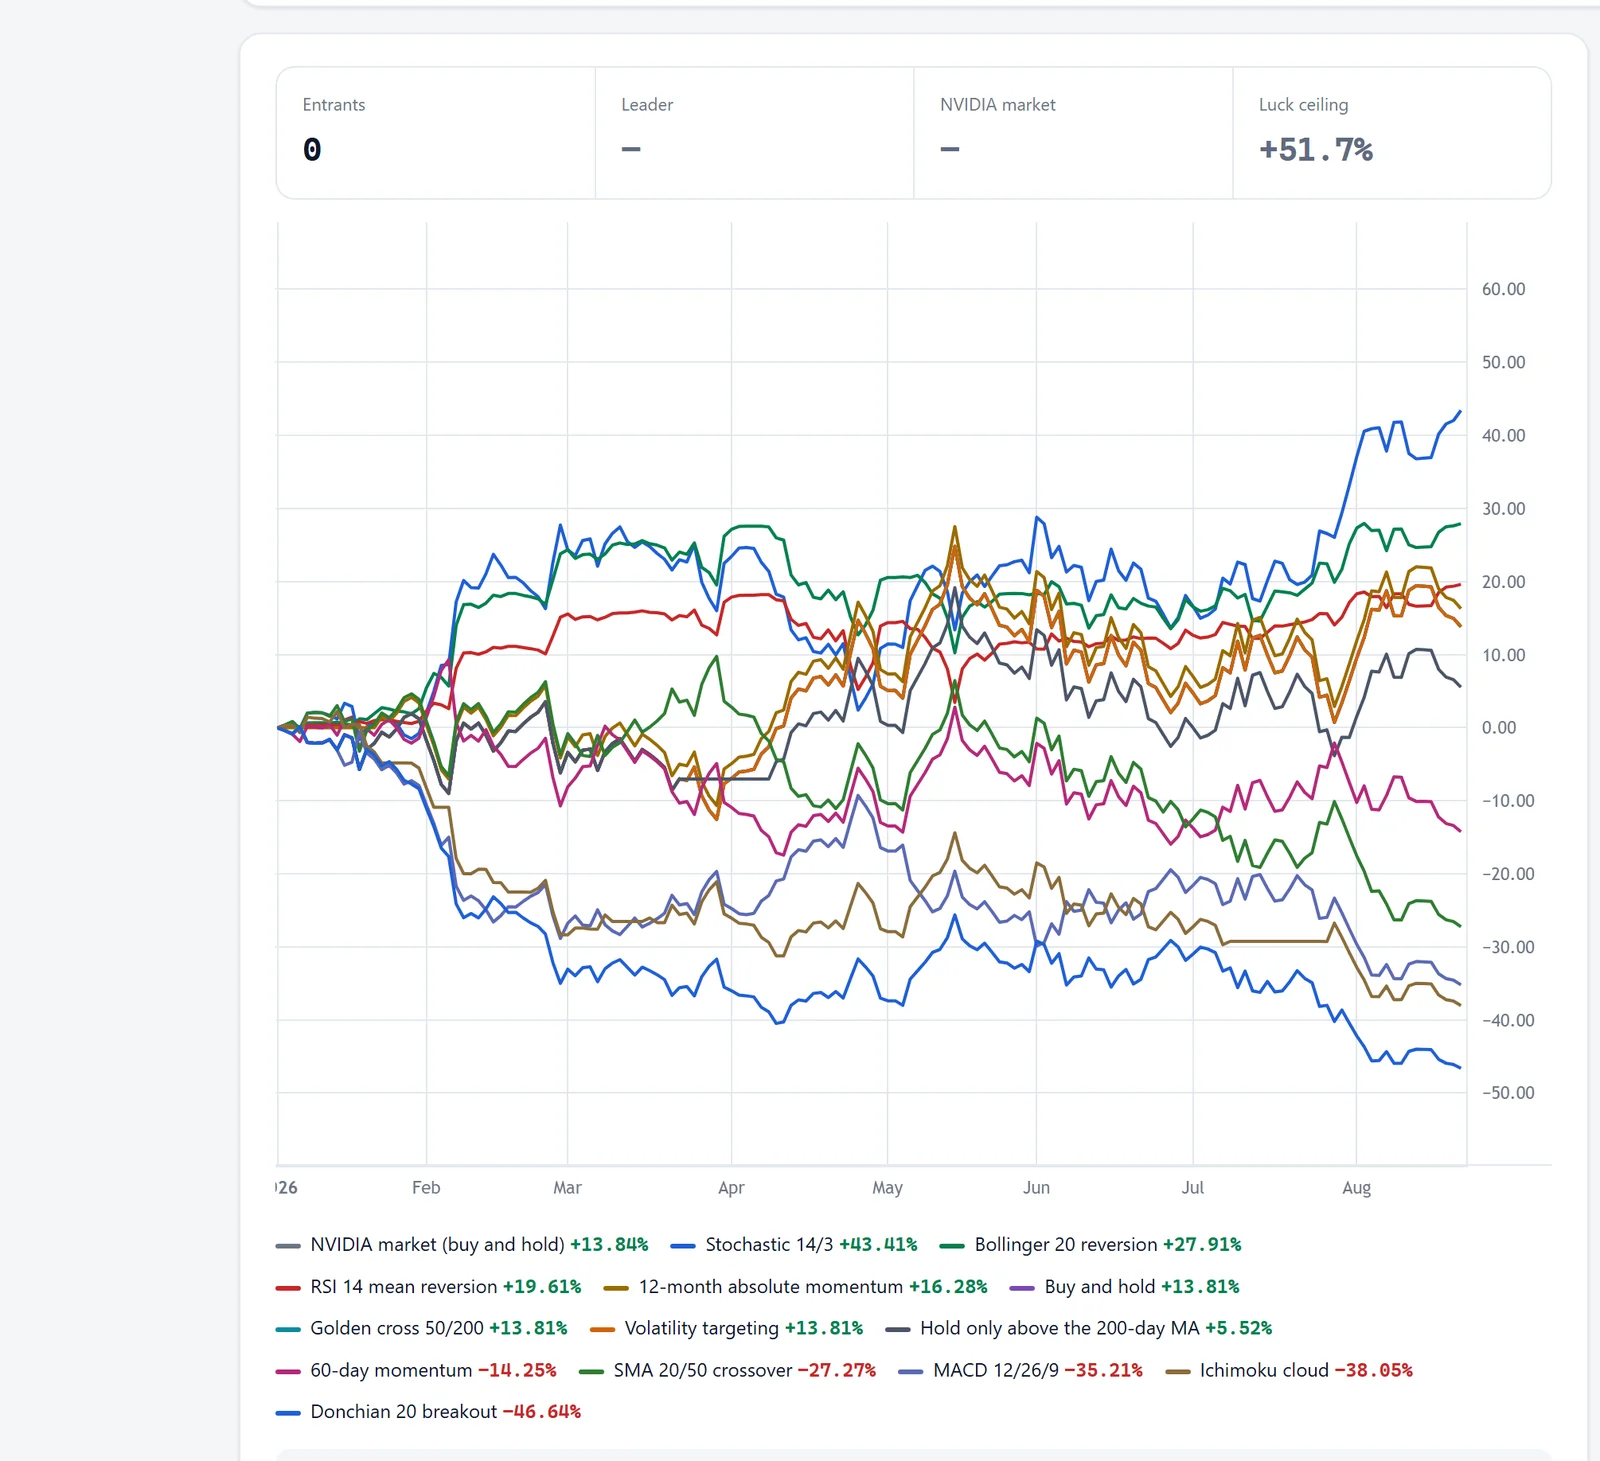Select the Entrants value 0

312,150
